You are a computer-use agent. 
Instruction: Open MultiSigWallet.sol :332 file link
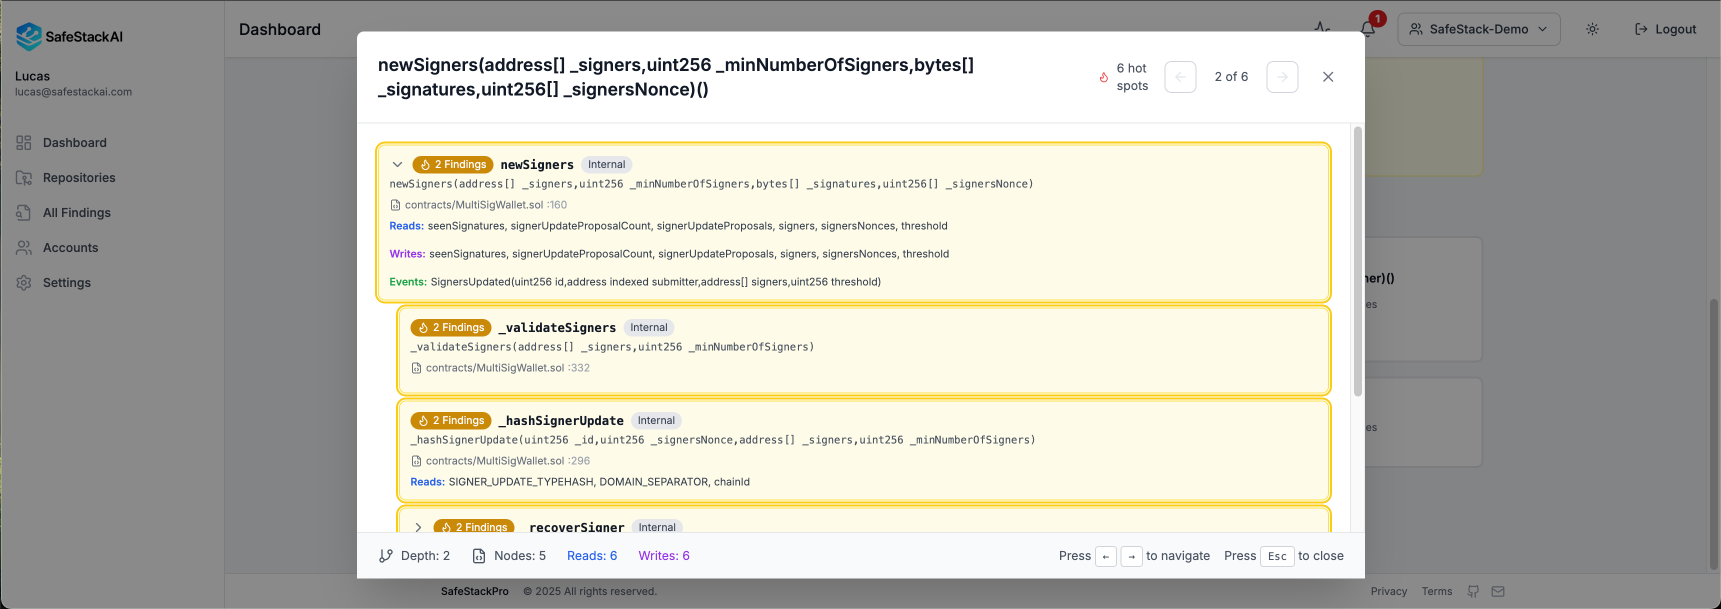507,368
